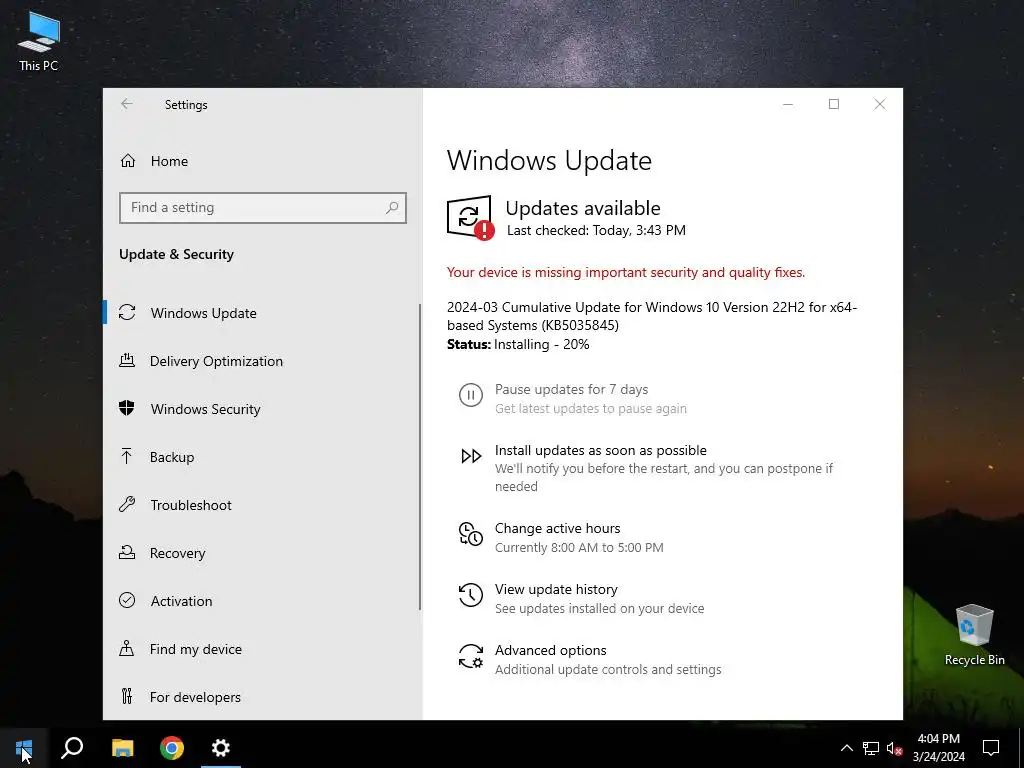The image size is (1024, 768).
Task: Click the network tray icon
Action: (871, 748)
